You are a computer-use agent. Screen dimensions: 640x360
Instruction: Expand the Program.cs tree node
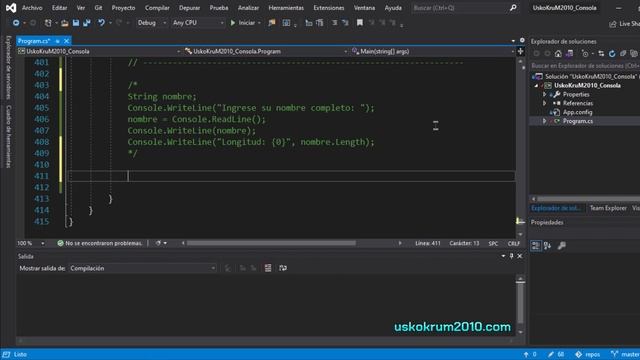[x=544, y=121]
